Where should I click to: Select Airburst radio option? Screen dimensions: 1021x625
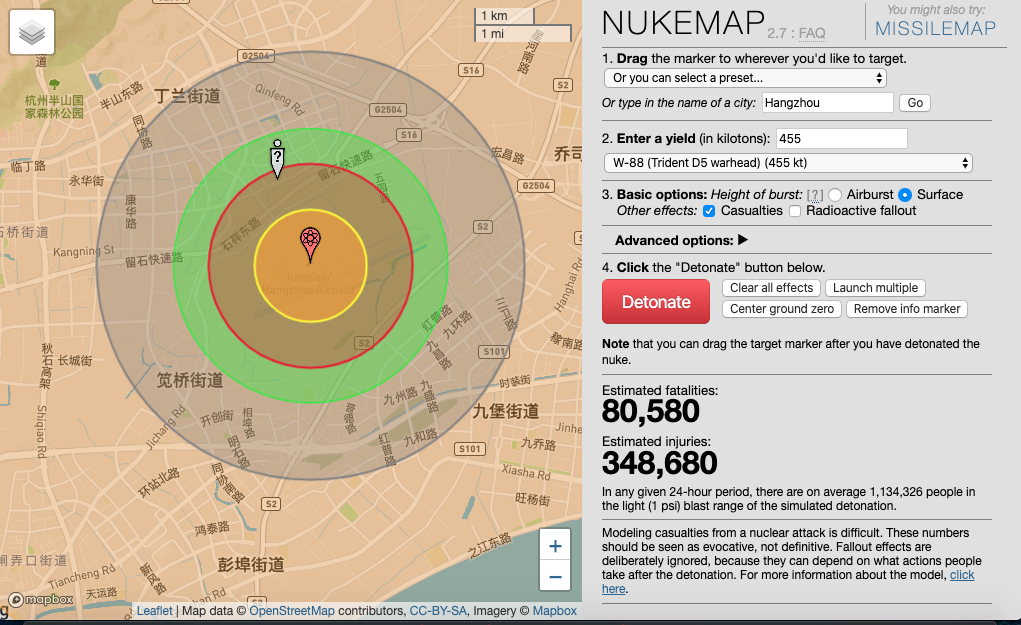[835, 195]
